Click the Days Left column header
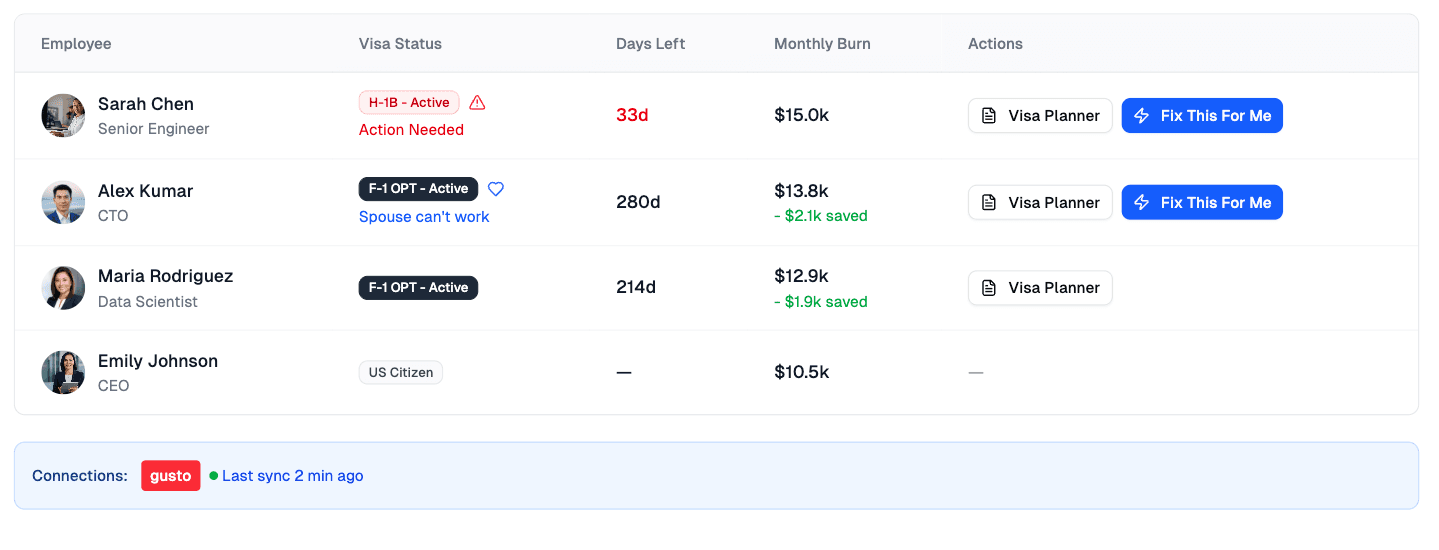This screenshot has height=550, width=1439. [x=650, y=44]
